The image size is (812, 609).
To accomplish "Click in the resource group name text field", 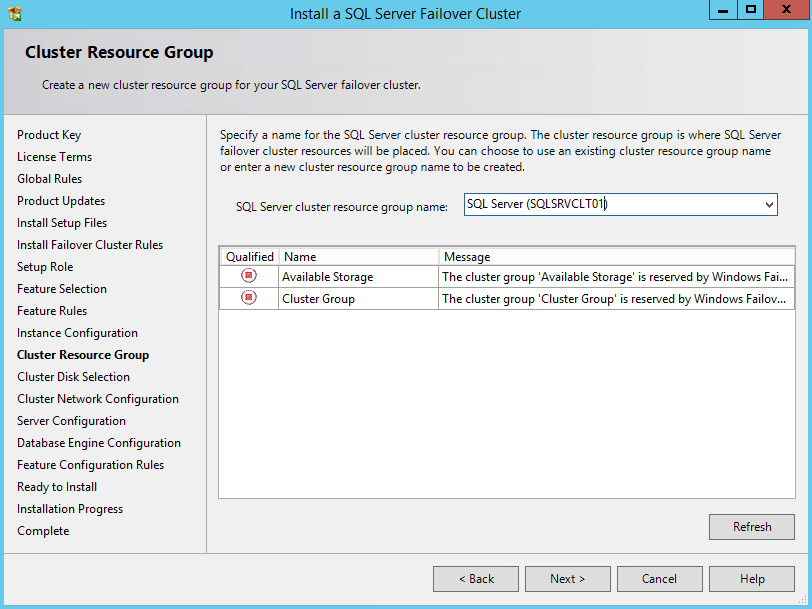I will [x=610, y=204].
